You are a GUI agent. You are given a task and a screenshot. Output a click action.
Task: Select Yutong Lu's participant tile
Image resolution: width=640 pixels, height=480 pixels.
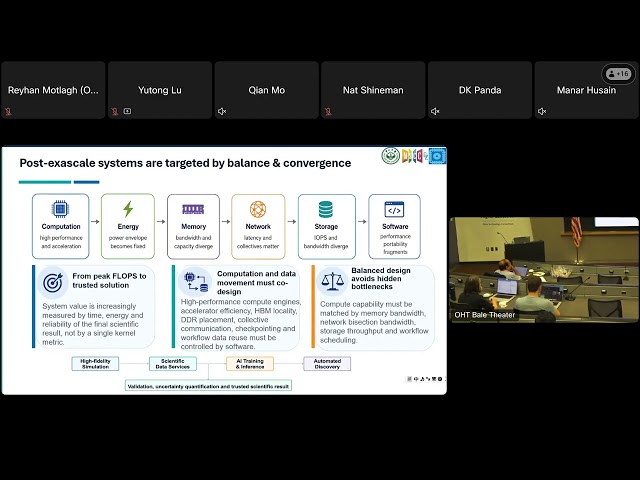[x=160, y=90]
